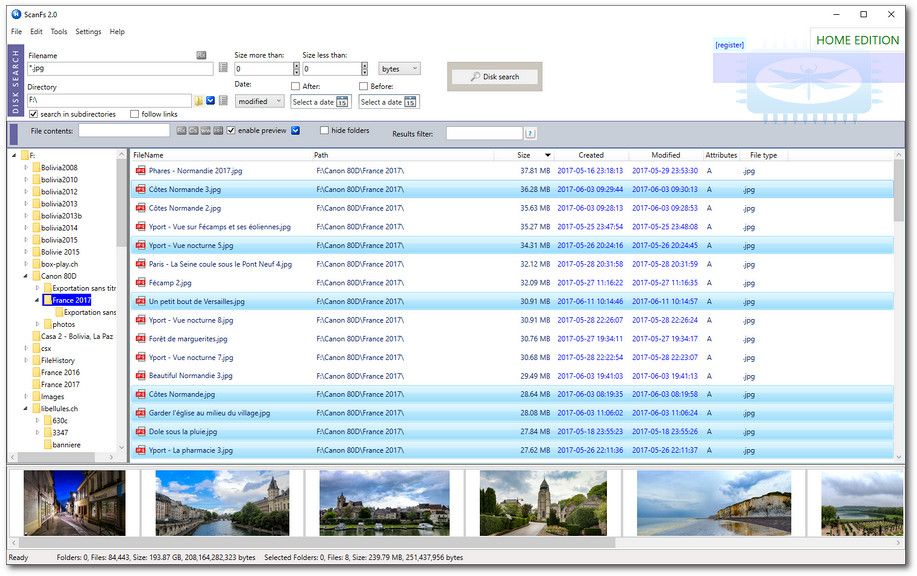917x576 pixels.
Task: Click the last small option button before enable preview
Action: pyautogui.click(x=218, y=130)
